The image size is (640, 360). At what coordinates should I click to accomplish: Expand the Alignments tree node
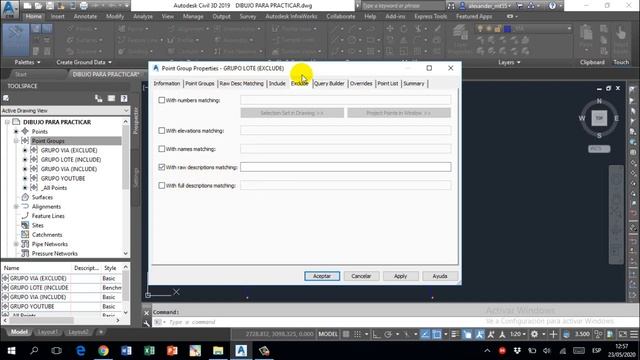coord(16,207)
